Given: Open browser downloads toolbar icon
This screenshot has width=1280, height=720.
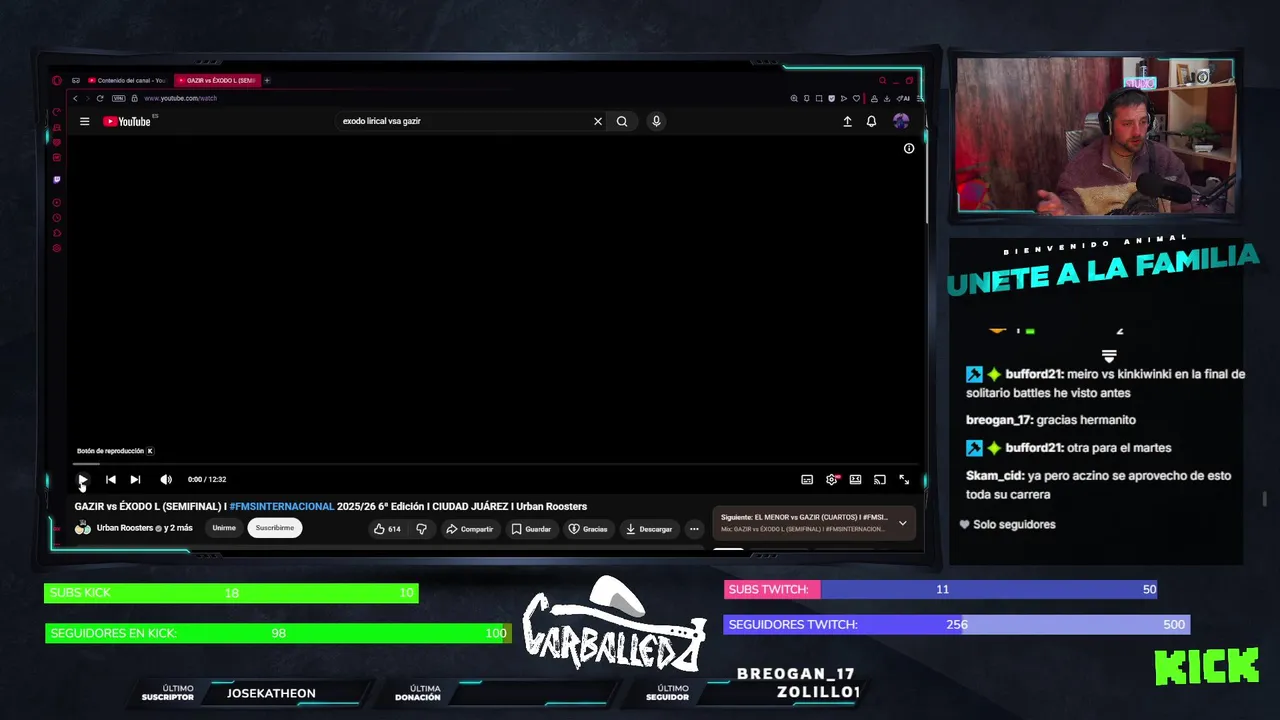Looking at the screenshot, I should [887, 98].
